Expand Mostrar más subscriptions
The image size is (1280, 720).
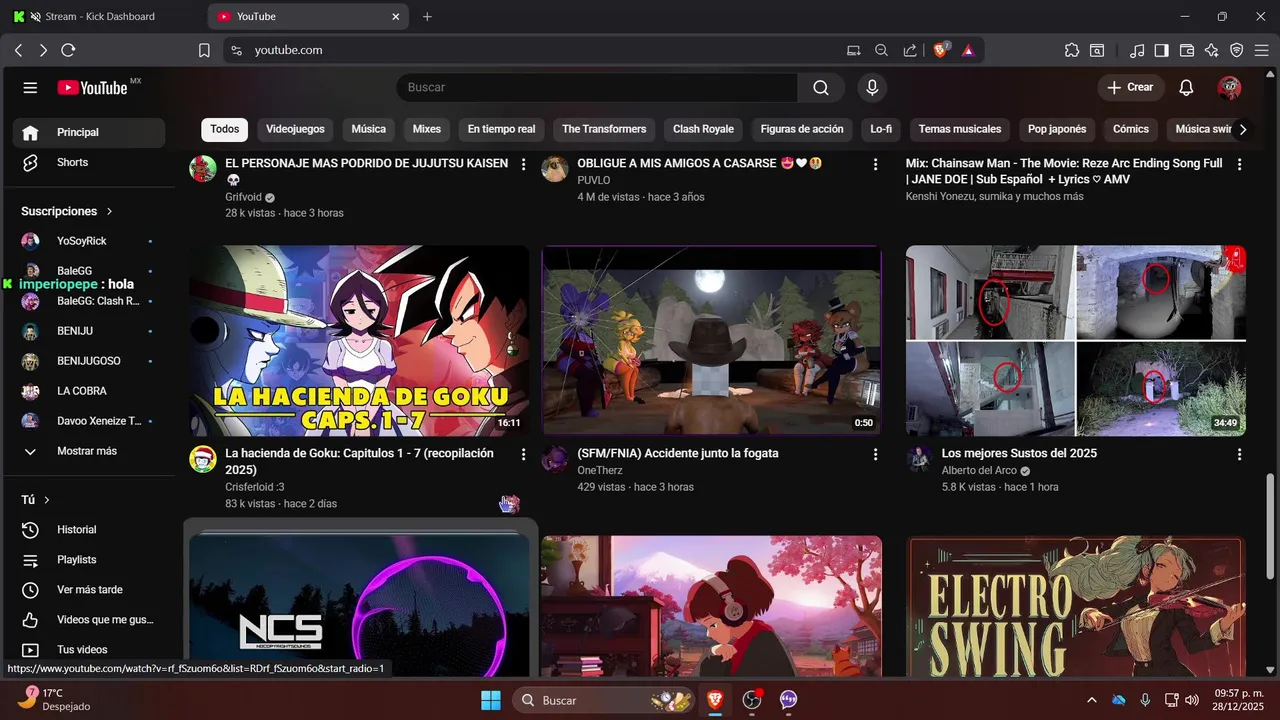[x=88, y=451]
